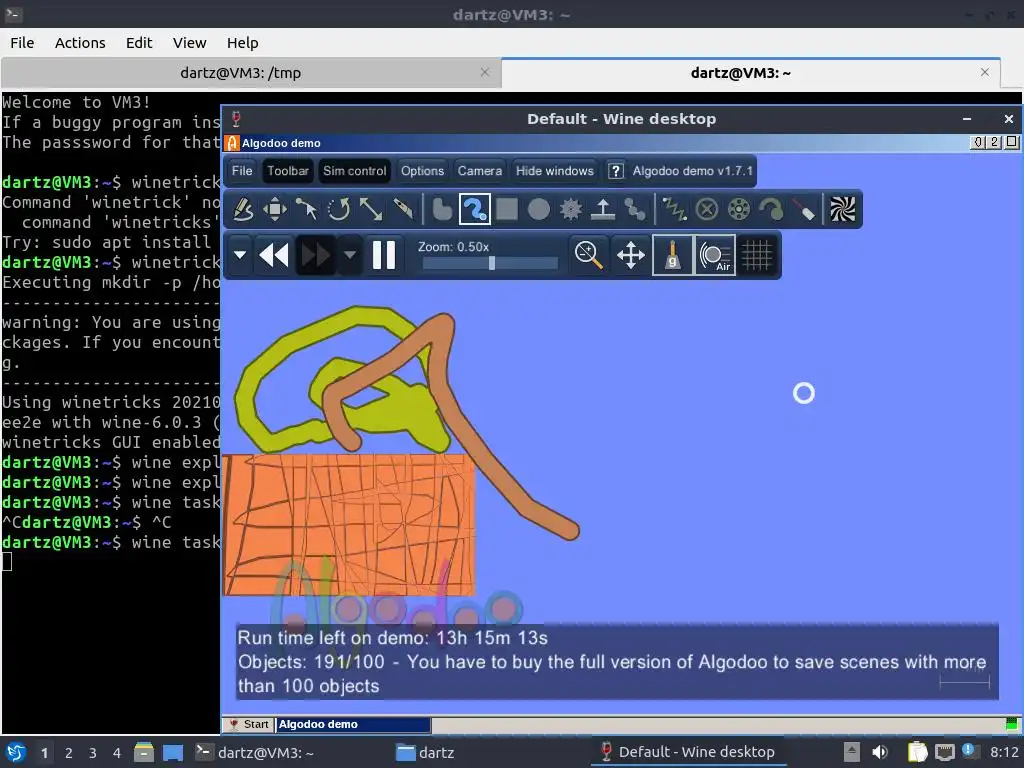Open the Options menu in Algodoo

pyautogui.click(x=422, y=171)
